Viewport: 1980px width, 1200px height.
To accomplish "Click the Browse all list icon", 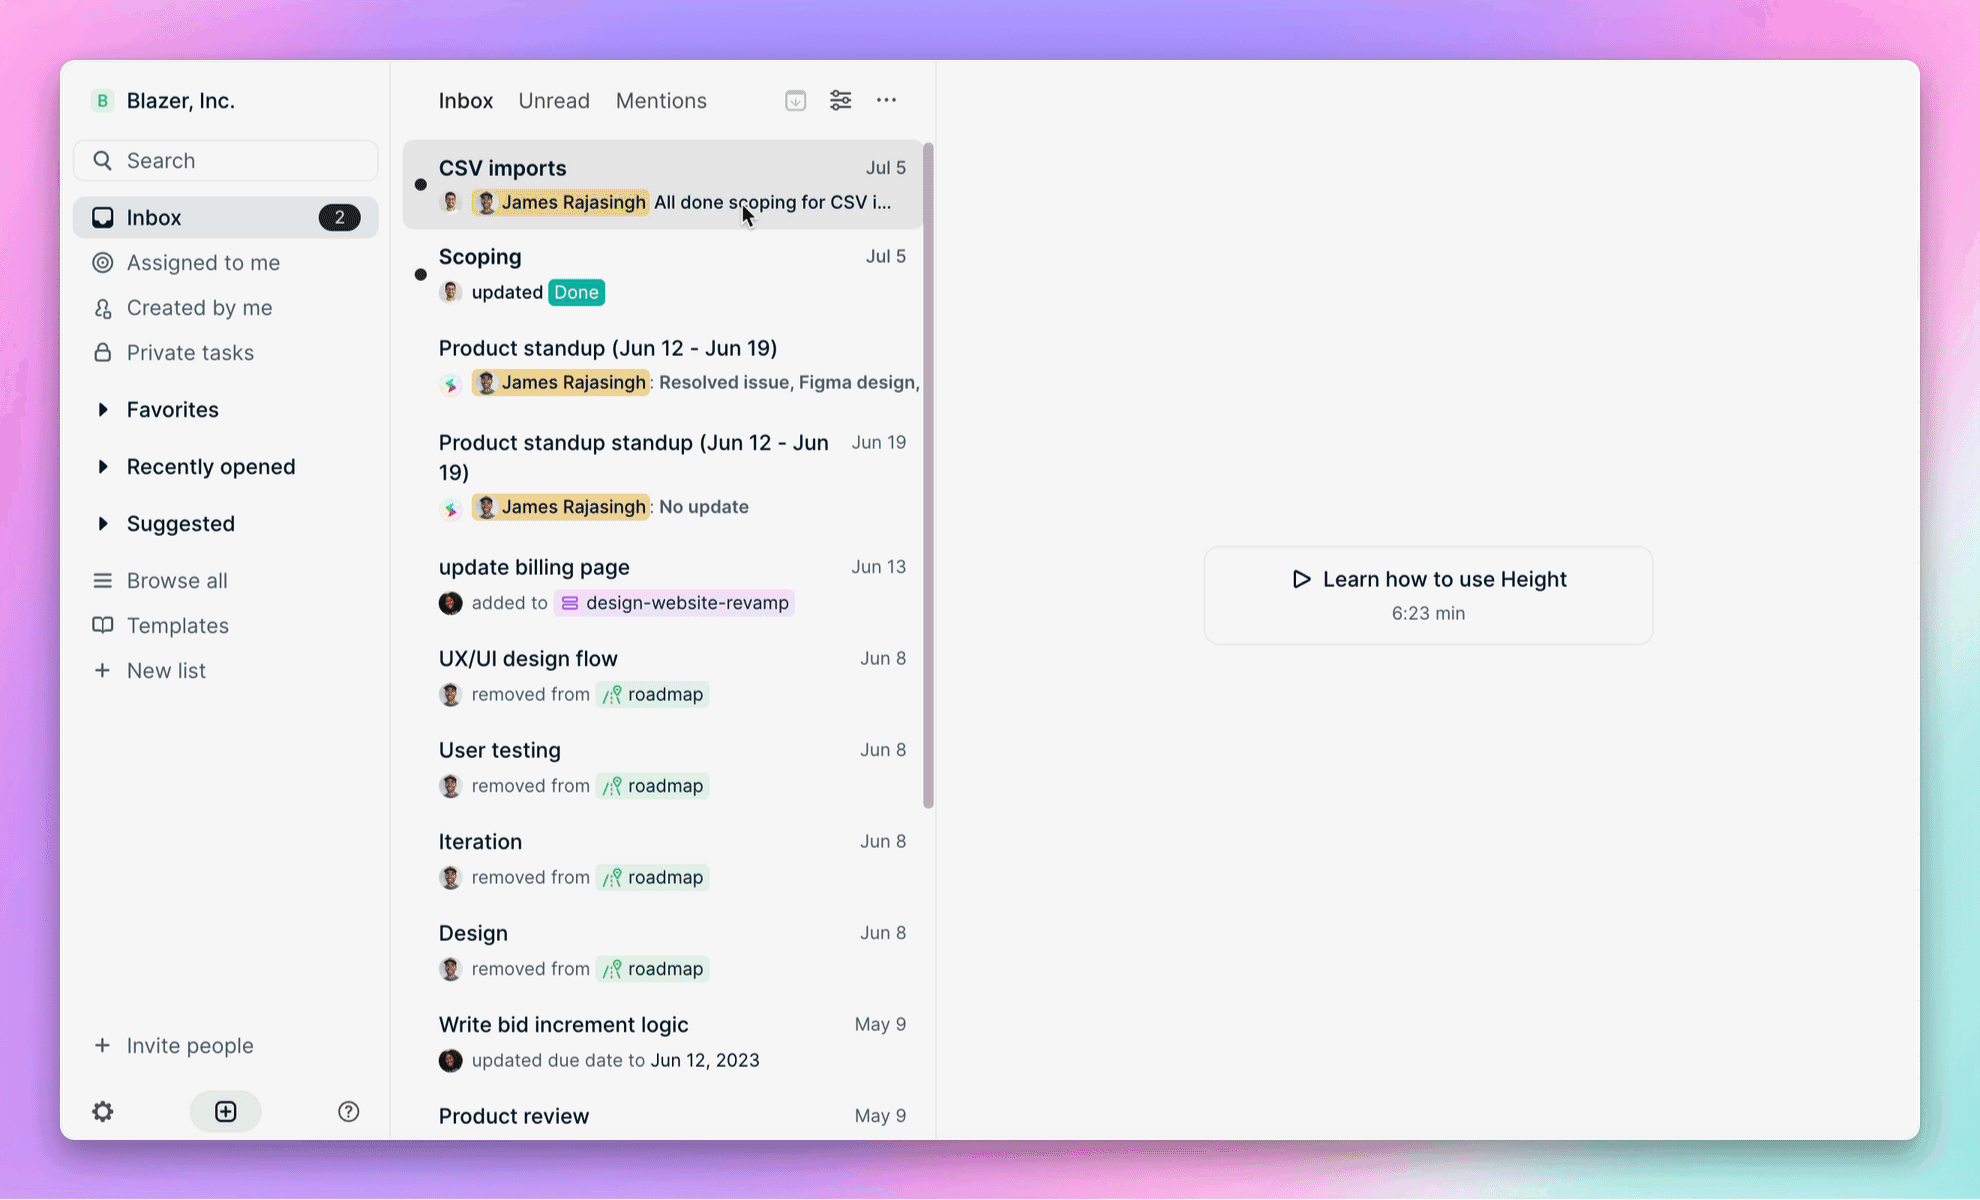I will coord(102,580).
